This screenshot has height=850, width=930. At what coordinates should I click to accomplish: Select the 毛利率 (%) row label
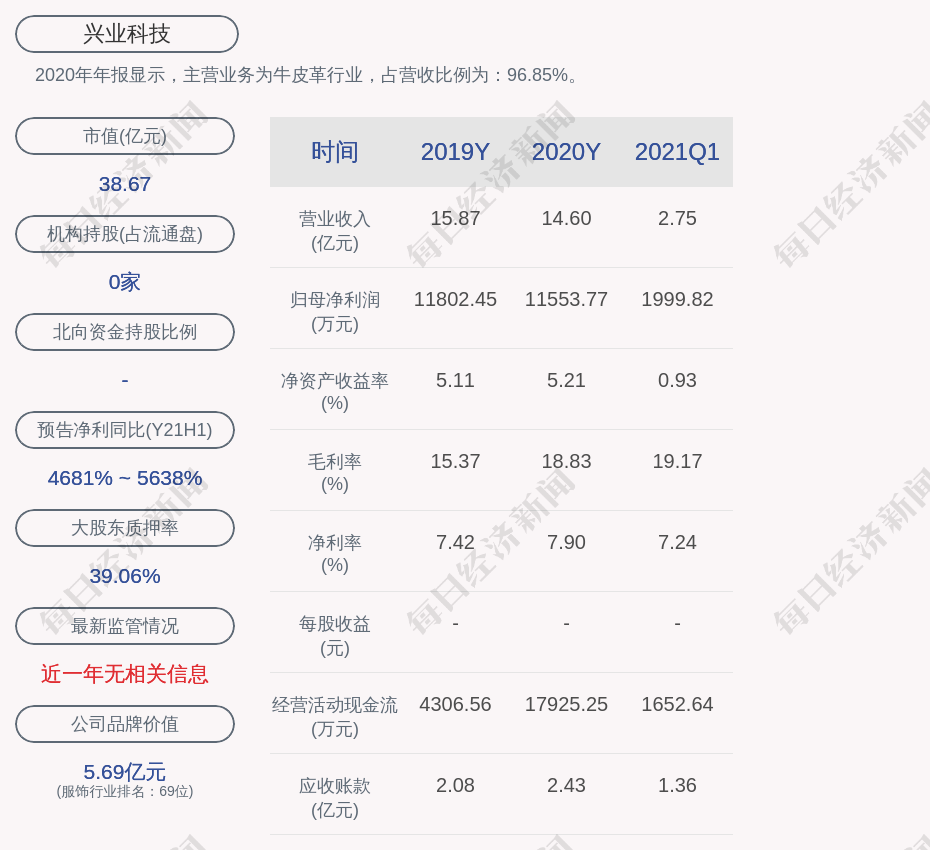point(335,473)
